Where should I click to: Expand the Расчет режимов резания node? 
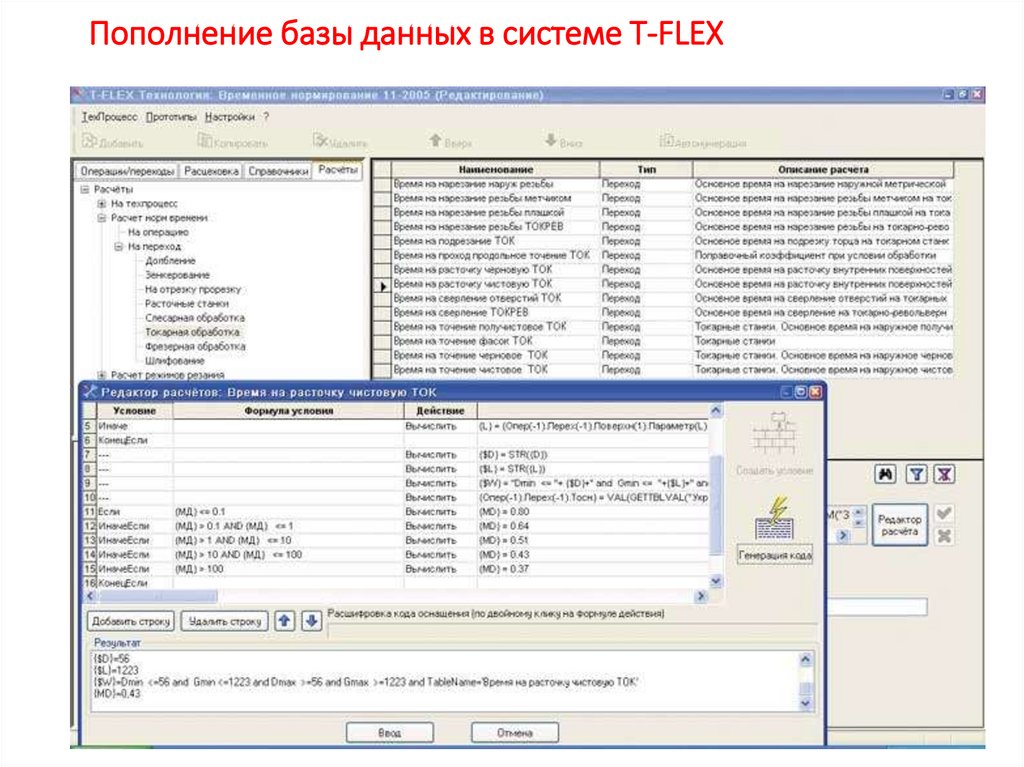(102, 375)
